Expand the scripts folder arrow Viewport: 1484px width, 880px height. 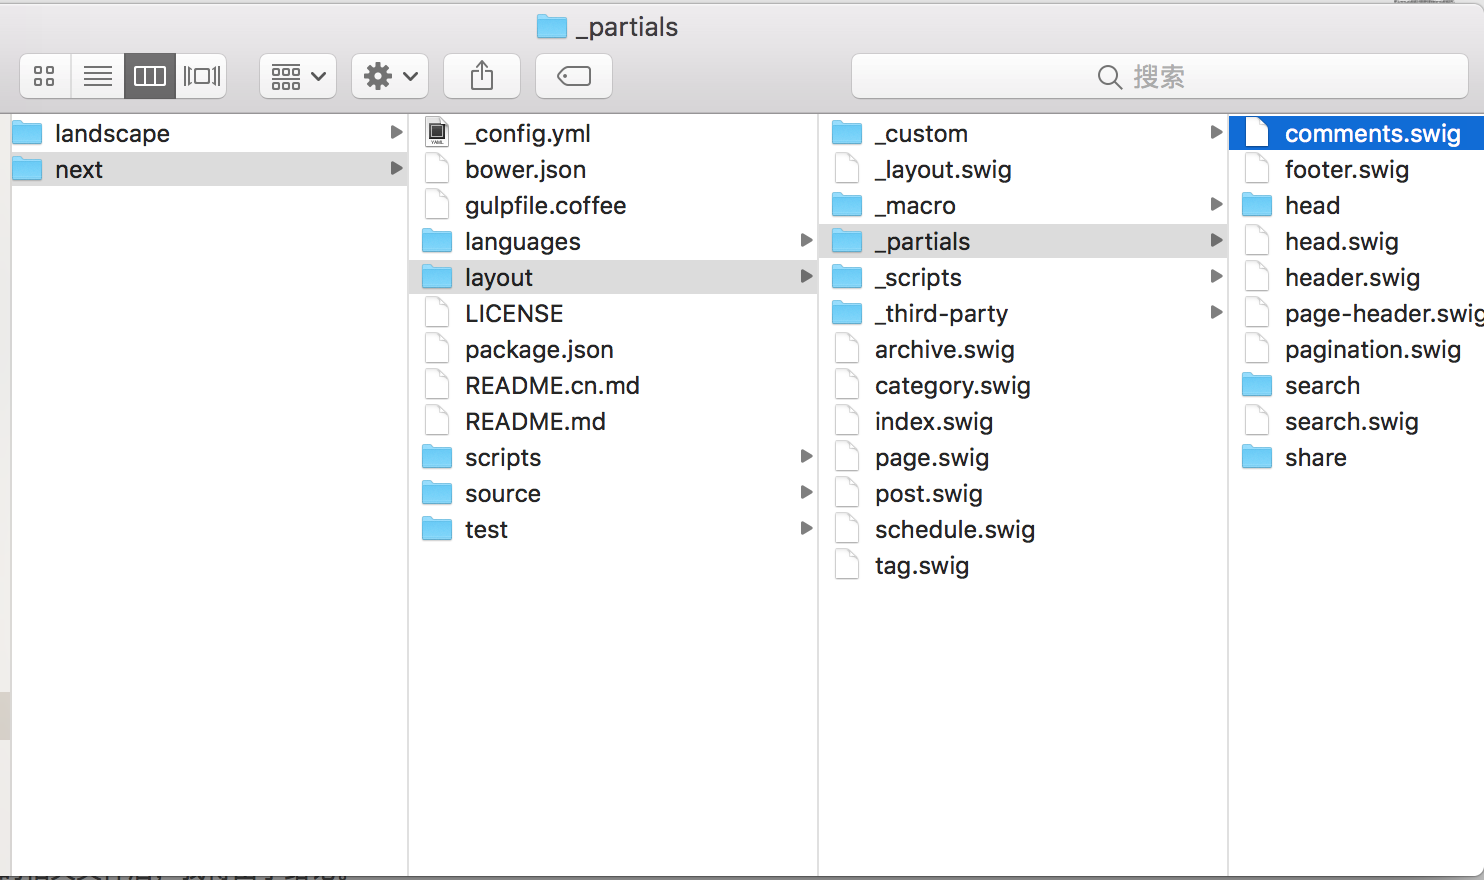806,456
